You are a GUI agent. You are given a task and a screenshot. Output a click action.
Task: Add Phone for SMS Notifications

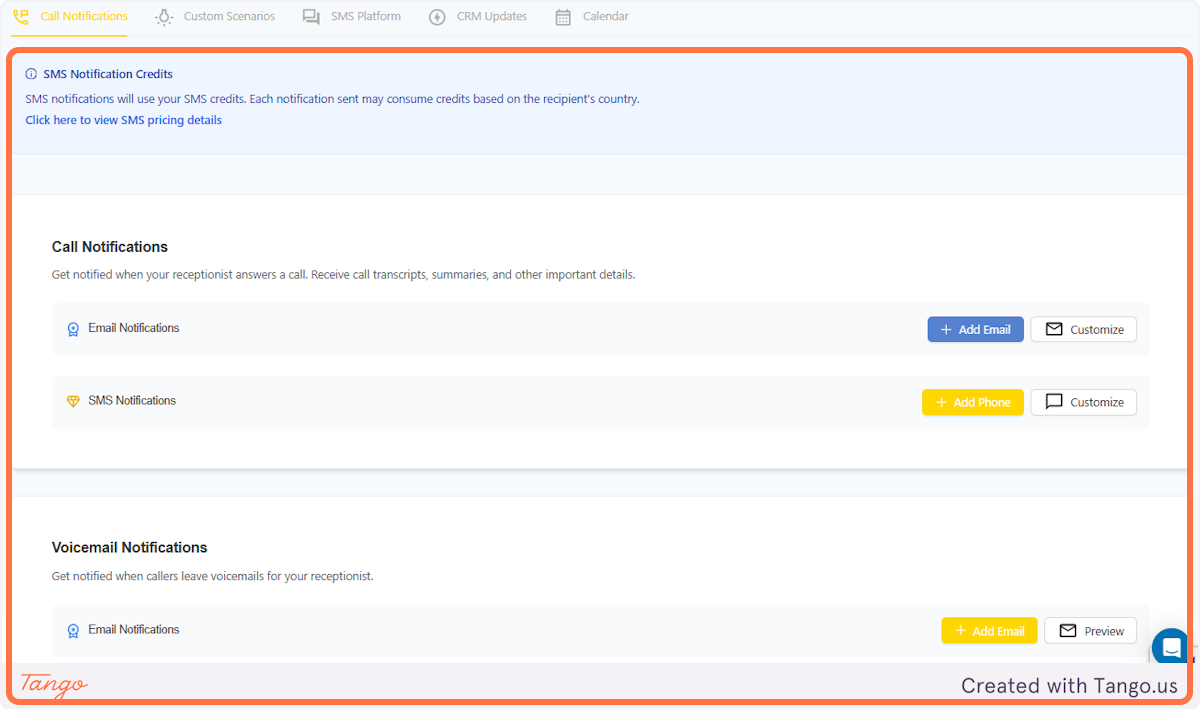point(973,402)
